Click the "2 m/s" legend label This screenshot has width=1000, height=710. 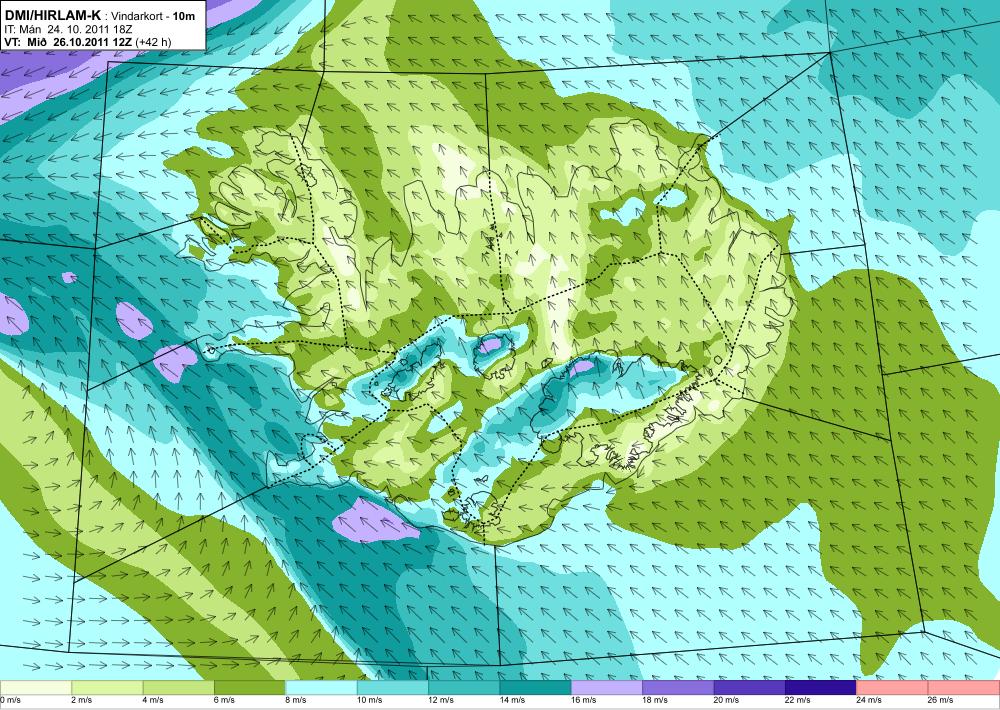click(82, 700)
